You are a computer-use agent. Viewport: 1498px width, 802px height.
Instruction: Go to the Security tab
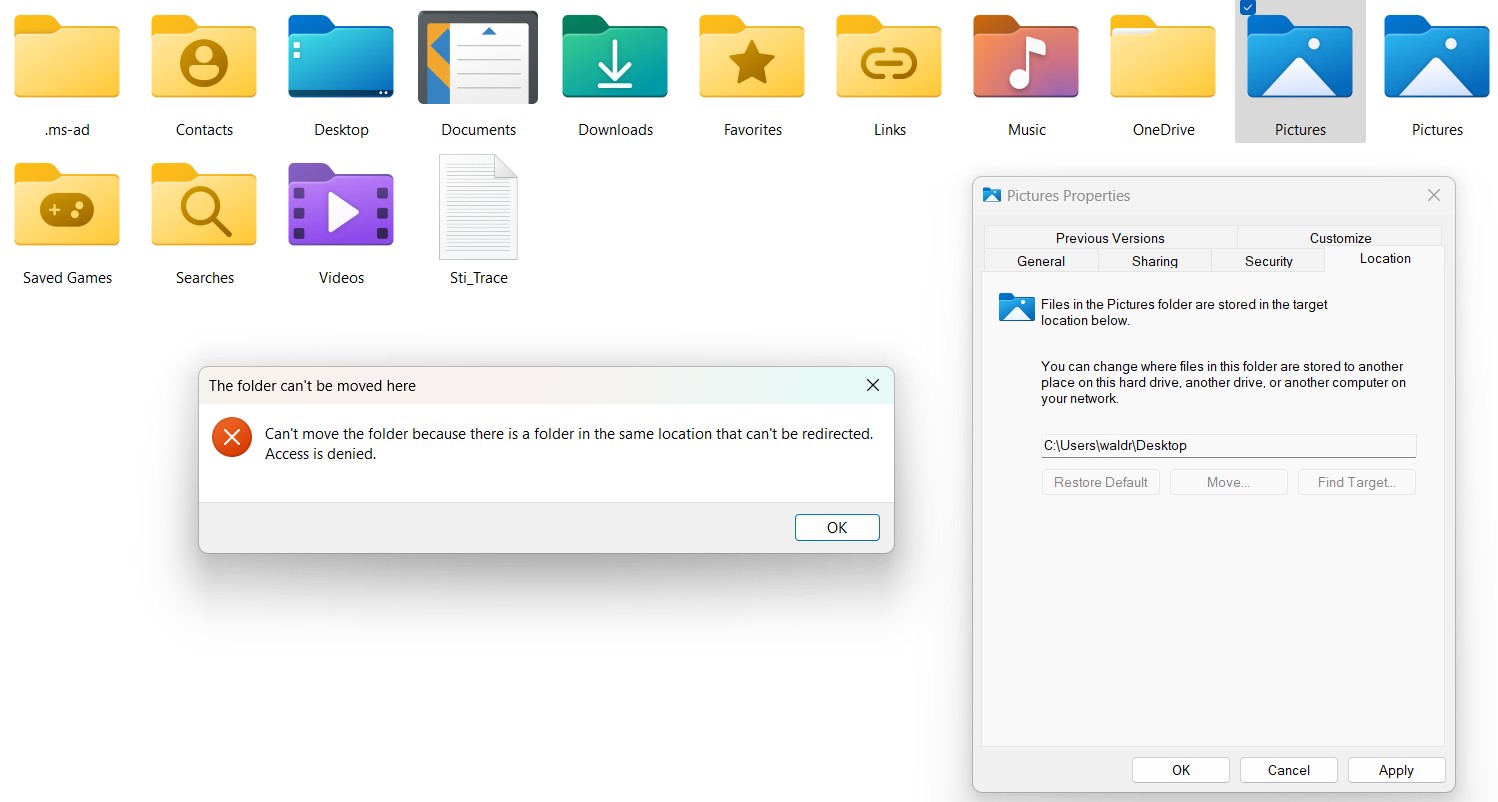pos(1269,261)
